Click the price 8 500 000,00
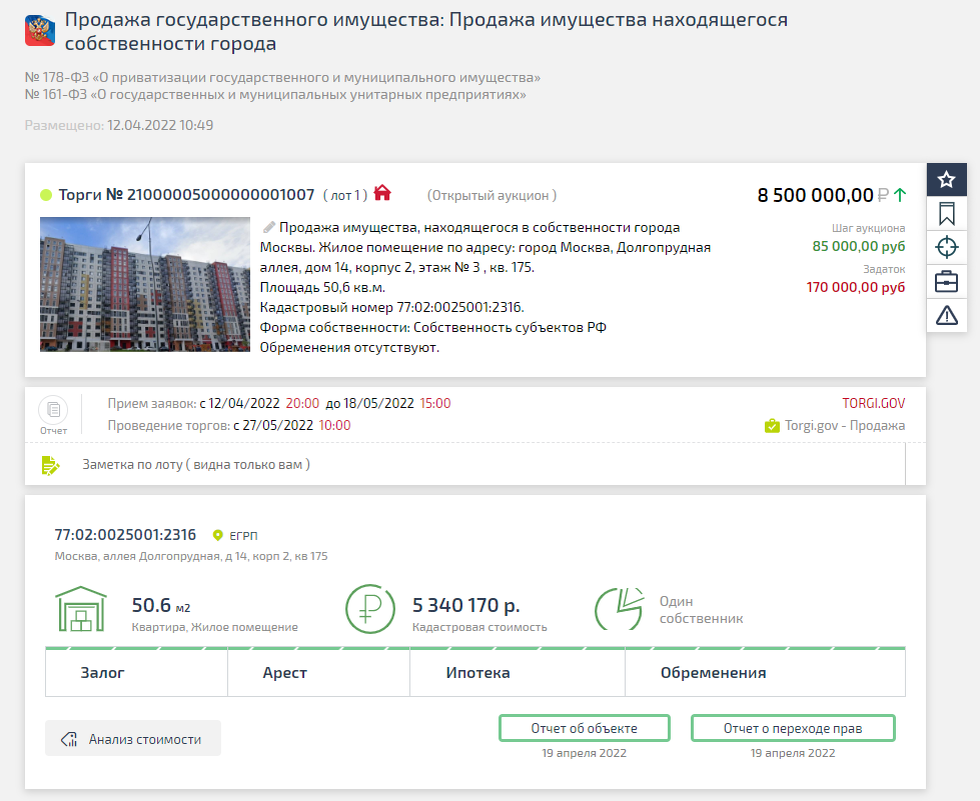980x801 pixels. tap(815, 196)
